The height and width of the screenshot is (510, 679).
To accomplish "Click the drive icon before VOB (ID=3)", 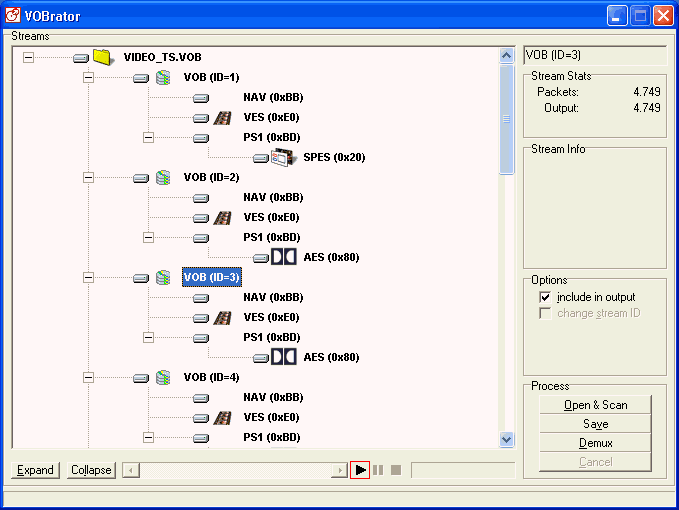I will (x=141, y=278).
